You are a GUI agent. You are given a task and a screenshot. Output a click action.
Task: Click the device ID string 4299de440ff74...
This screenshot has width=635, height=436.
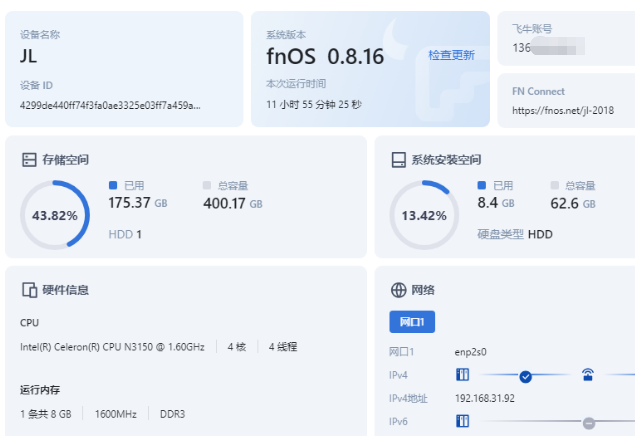point(110,105)
